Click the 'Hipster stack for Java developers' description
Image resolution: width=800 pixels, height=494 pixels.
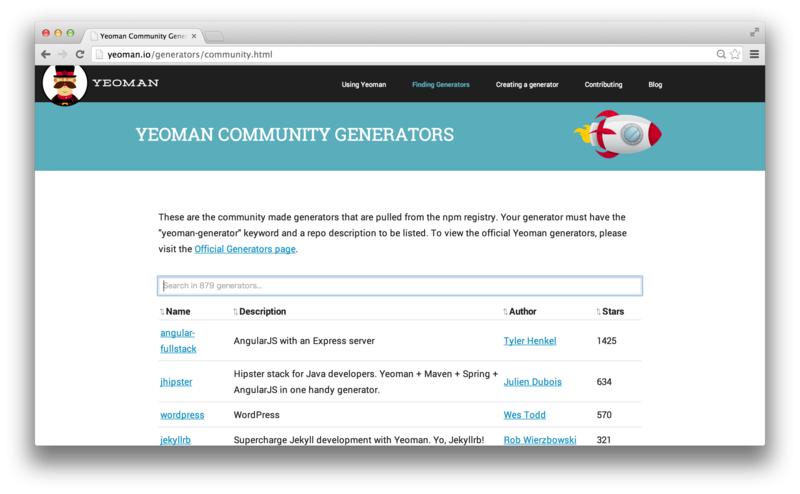click(365, 382)
